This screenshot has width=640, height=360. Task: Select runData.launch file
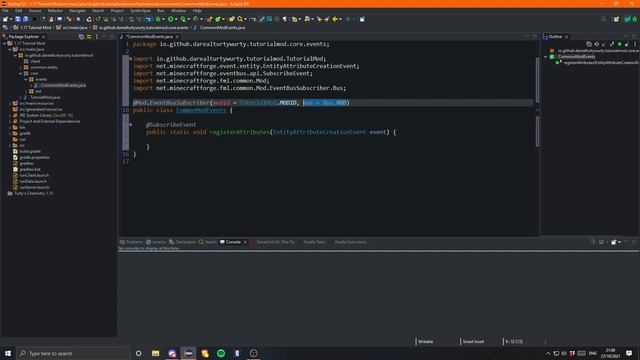[x=33, y=181]
